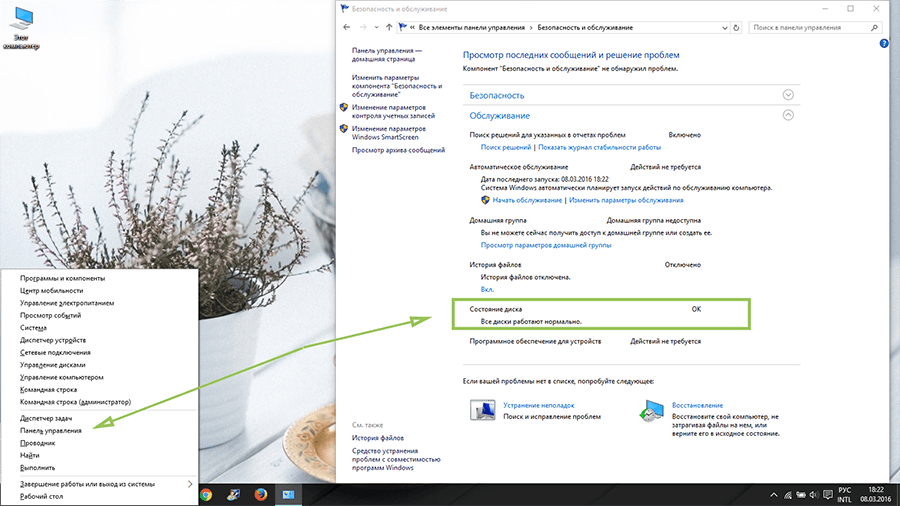Open 'Панель управления — домашняя страница'
Viewport: 900px width, 506px height.
click(x=386, y=55)
